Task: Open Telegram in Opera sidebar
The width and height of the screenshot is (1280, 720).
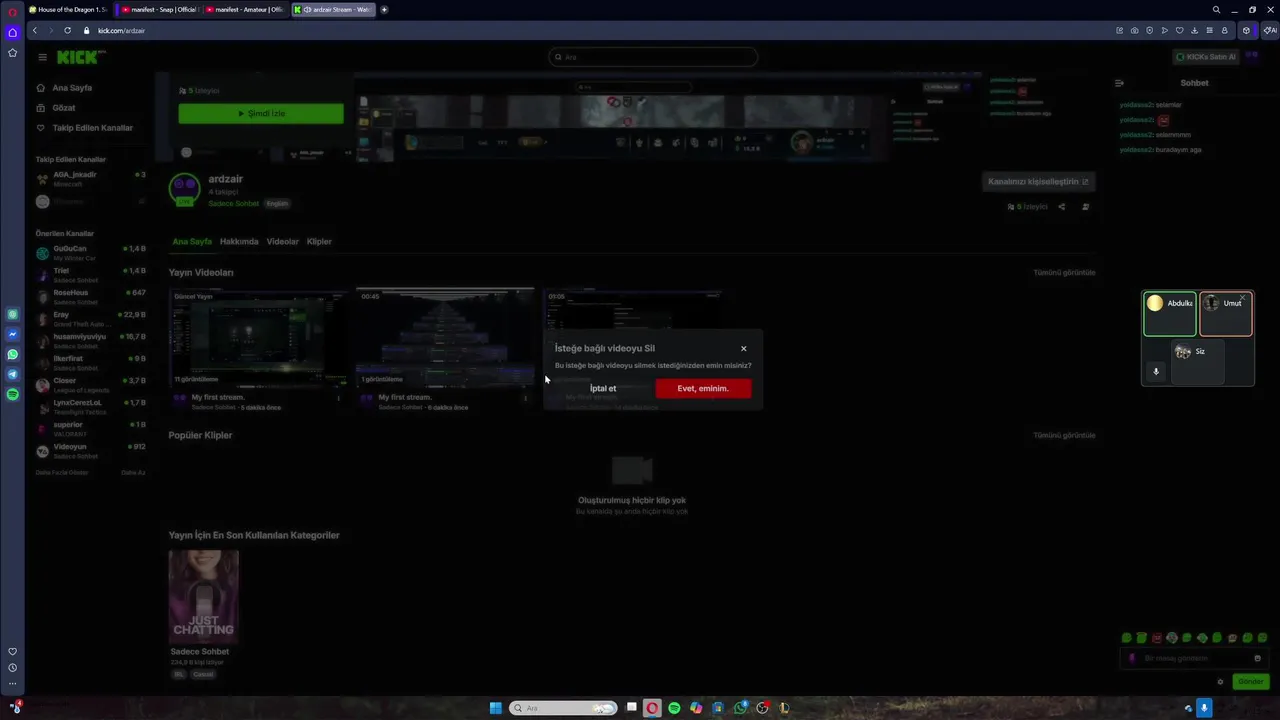Action: (x=13, y=374)
